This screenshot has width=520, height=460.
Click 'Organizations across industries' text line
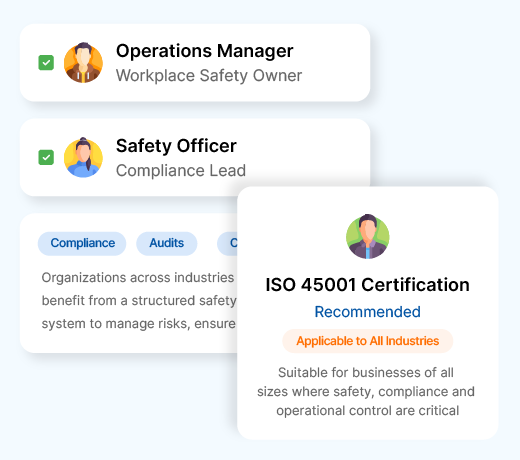pos(138,277)
